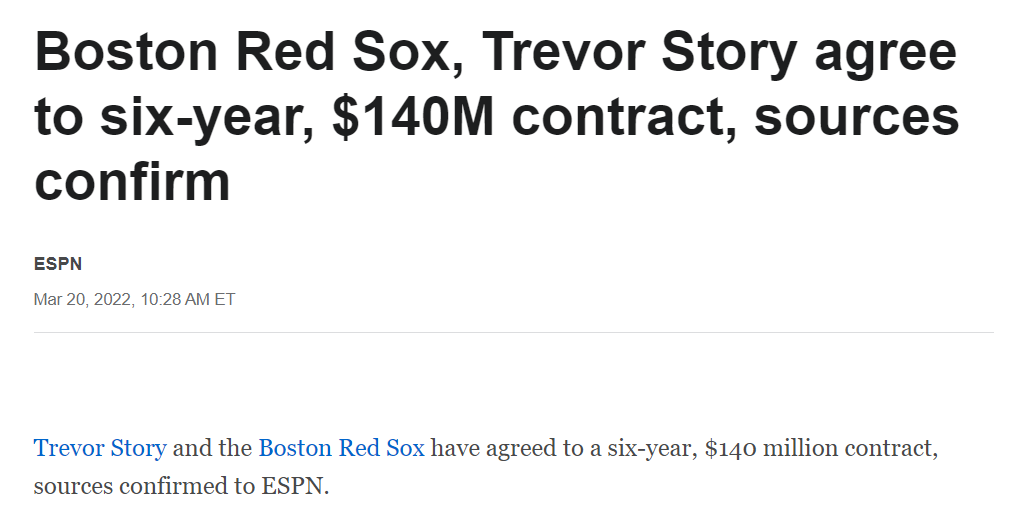Click the word "confirm" in the headline
The height and width of the screenshot is (513, 1025).
[133, 181]
